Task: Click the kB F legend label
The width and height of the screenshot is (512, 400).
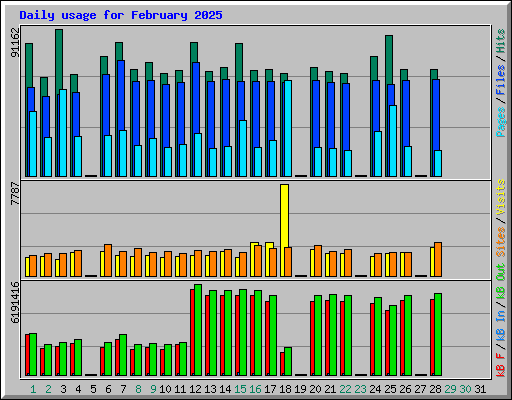Action: [501, 364]
